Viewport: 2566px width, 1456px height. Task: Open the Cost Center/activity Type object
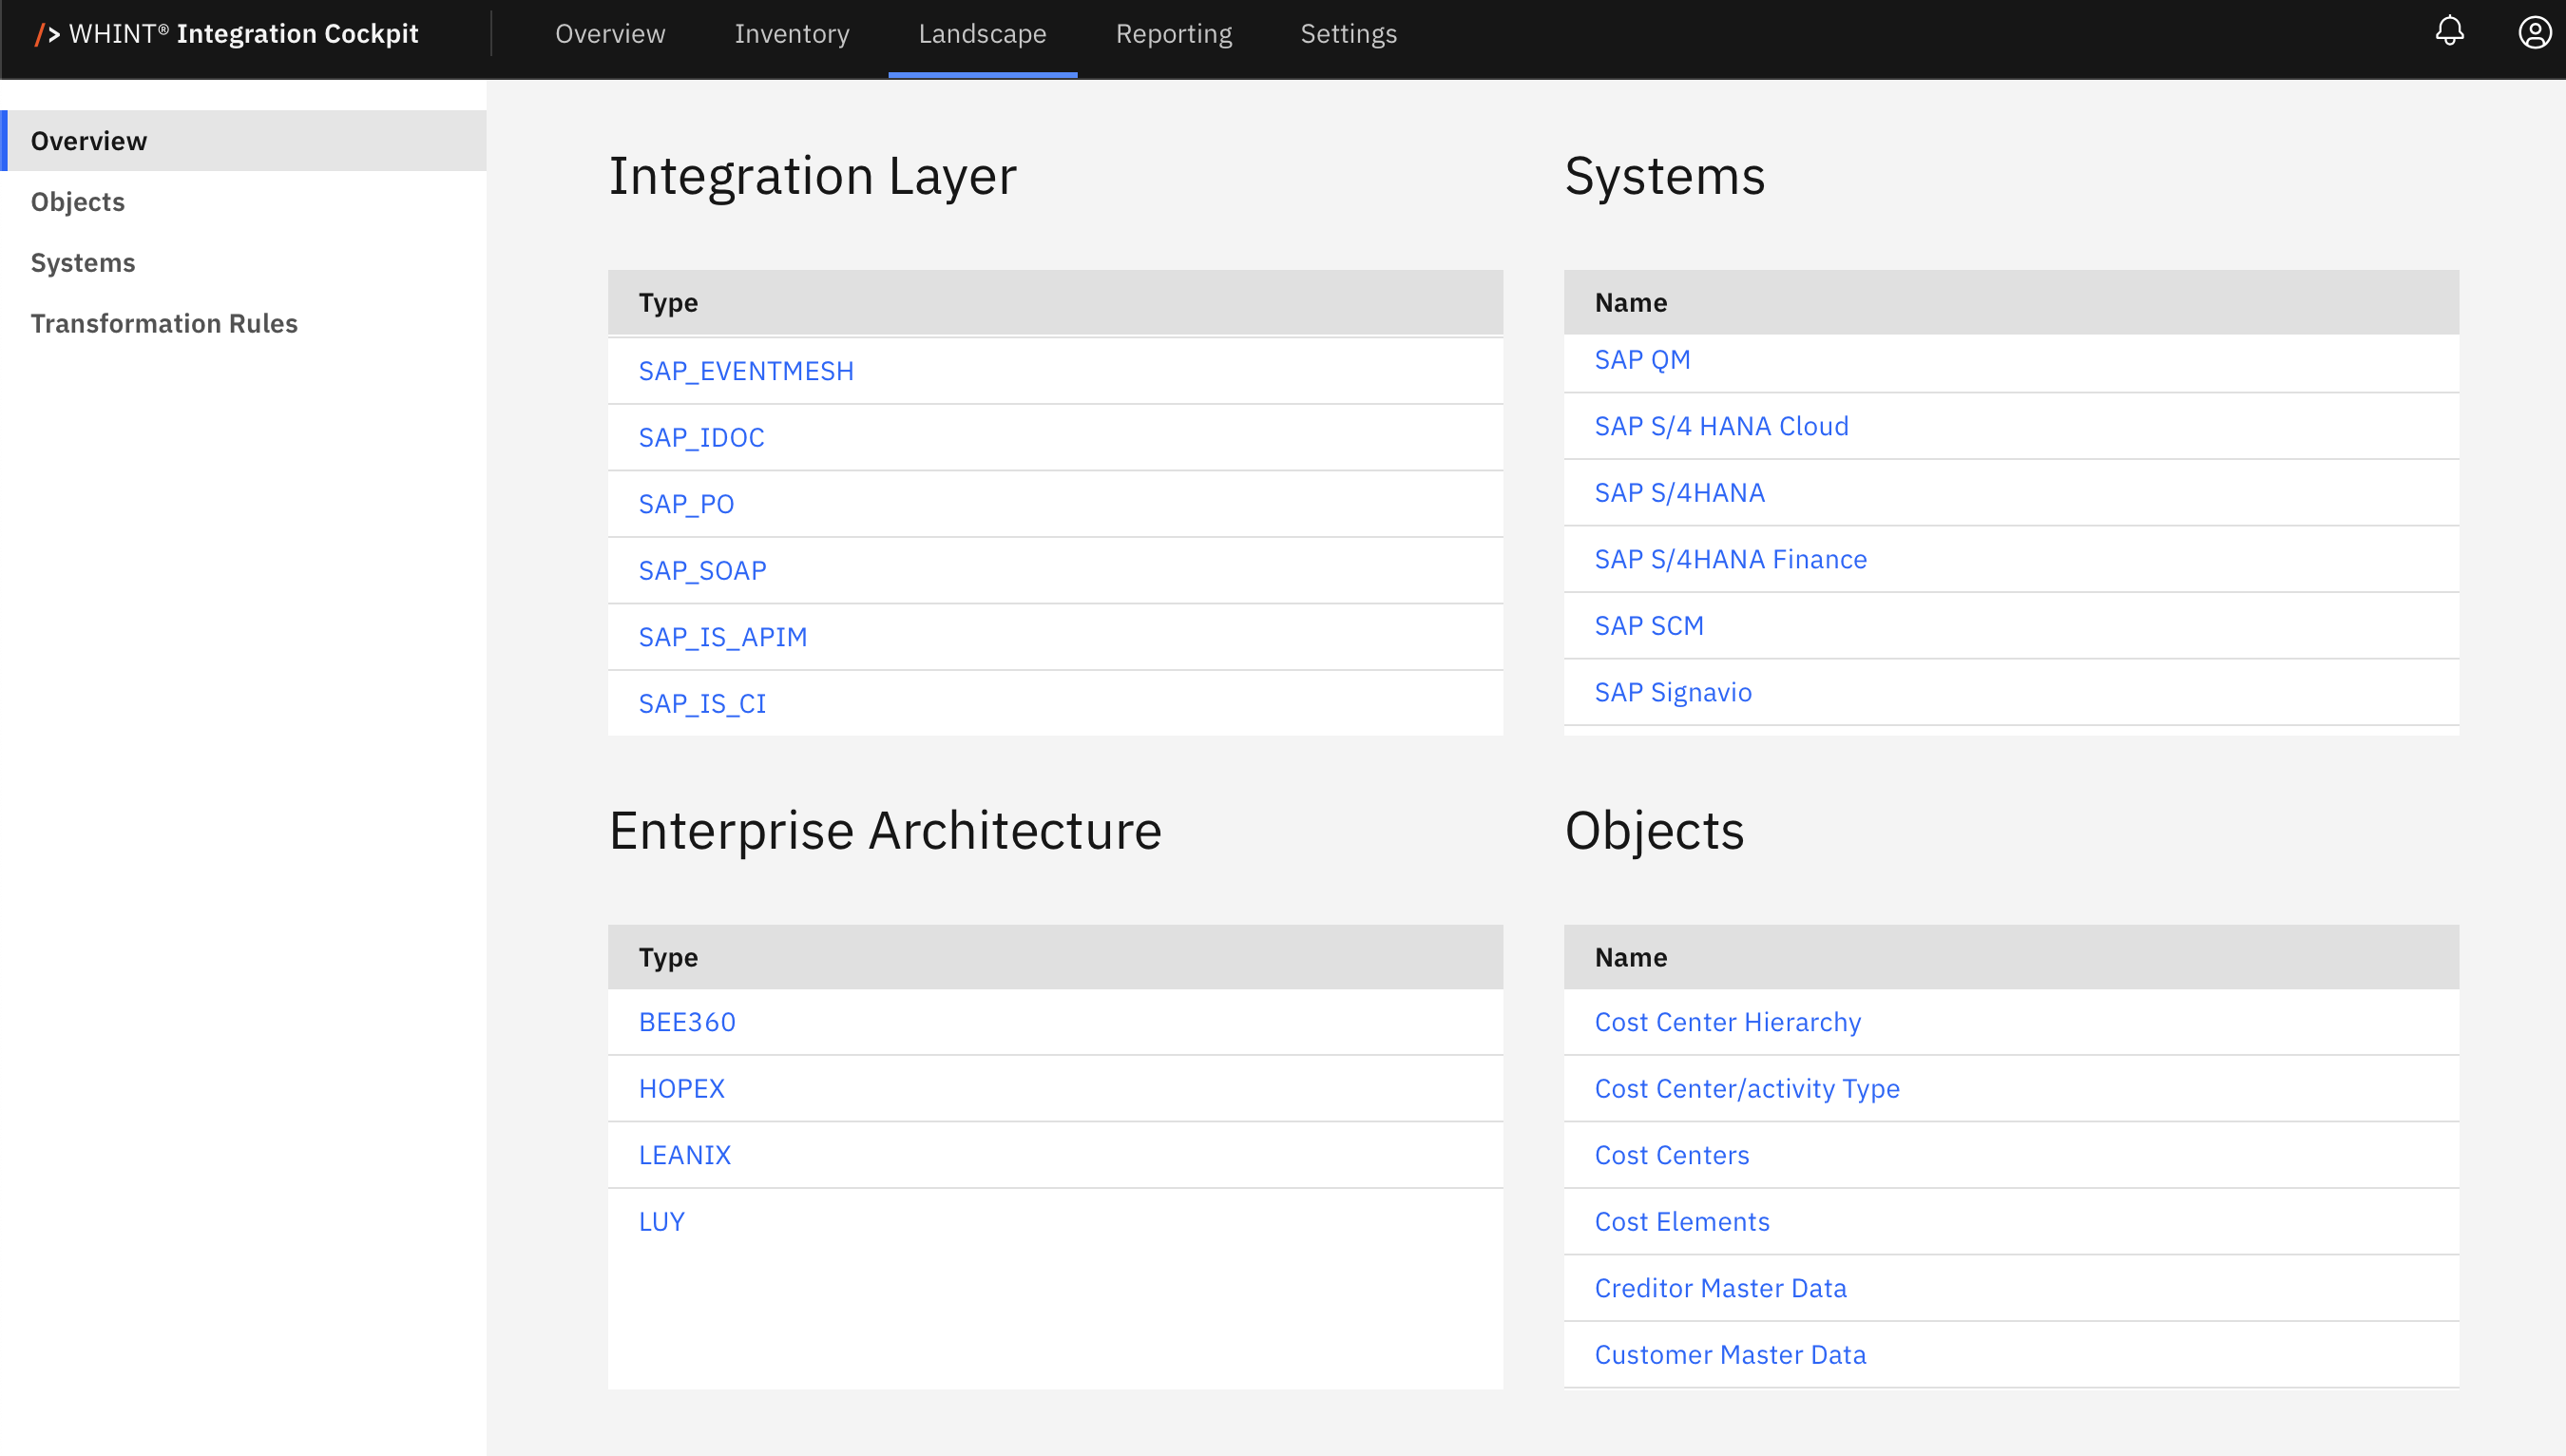pos(1747,1089)
